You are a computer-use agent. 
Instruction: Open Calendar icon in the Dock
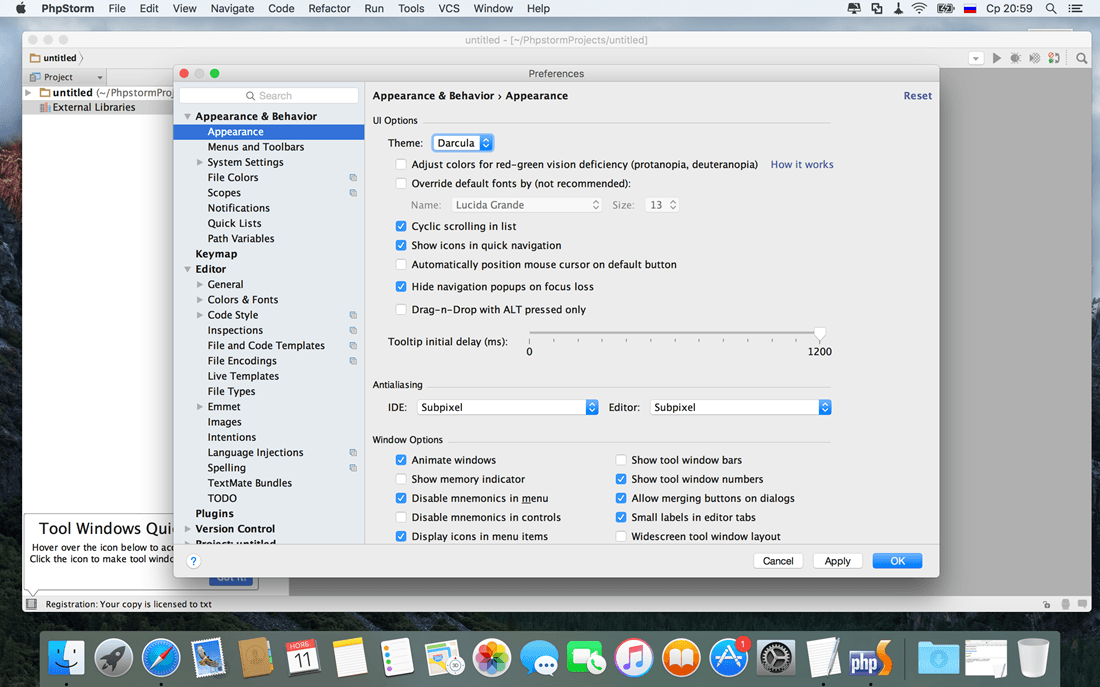point(302,658)
